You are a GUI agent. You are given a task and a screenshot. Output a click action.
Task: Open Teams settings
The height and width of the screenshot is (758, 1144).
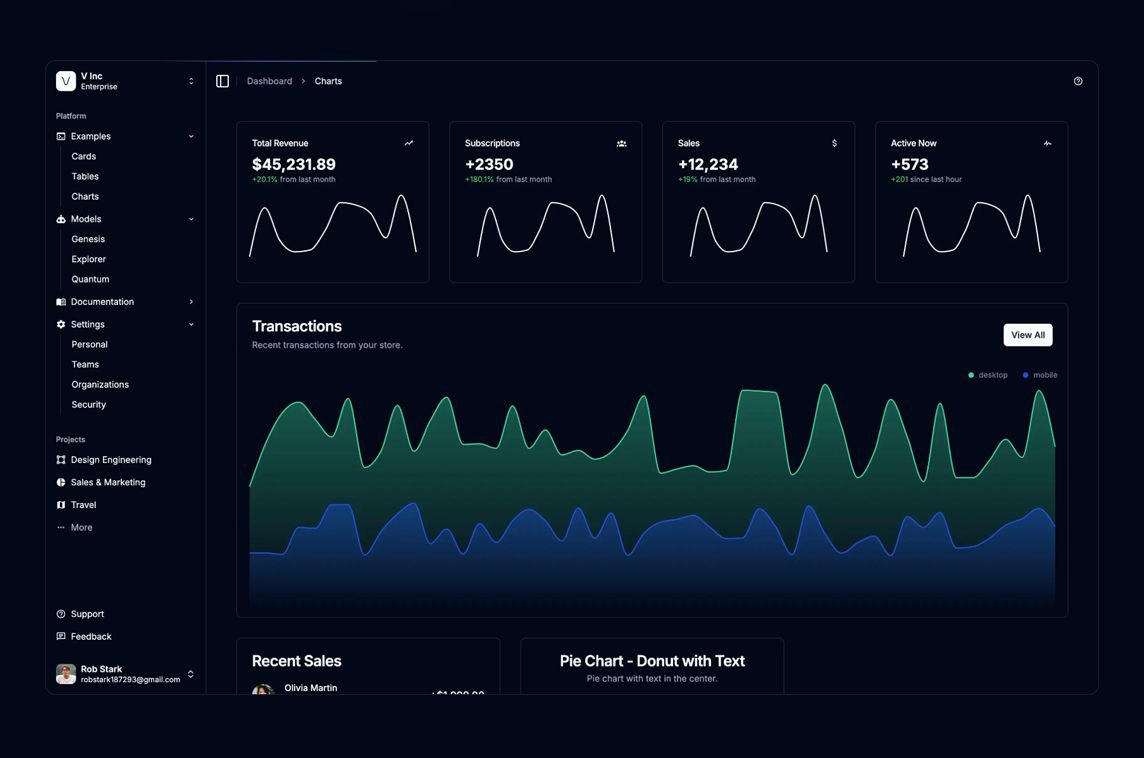point(85,365)
